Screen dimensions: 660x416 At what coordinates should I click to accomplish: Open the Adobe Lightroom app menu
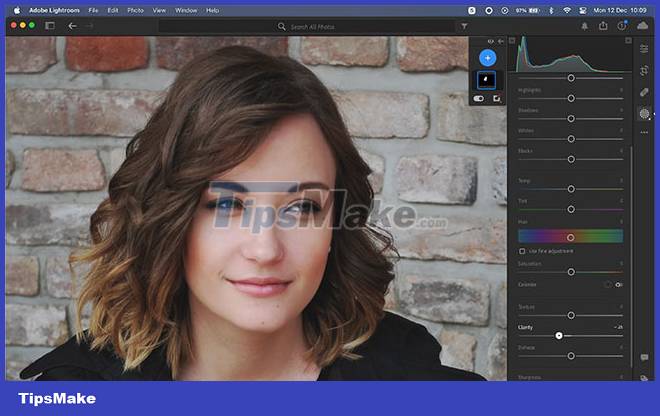click(x=54, y=10)
